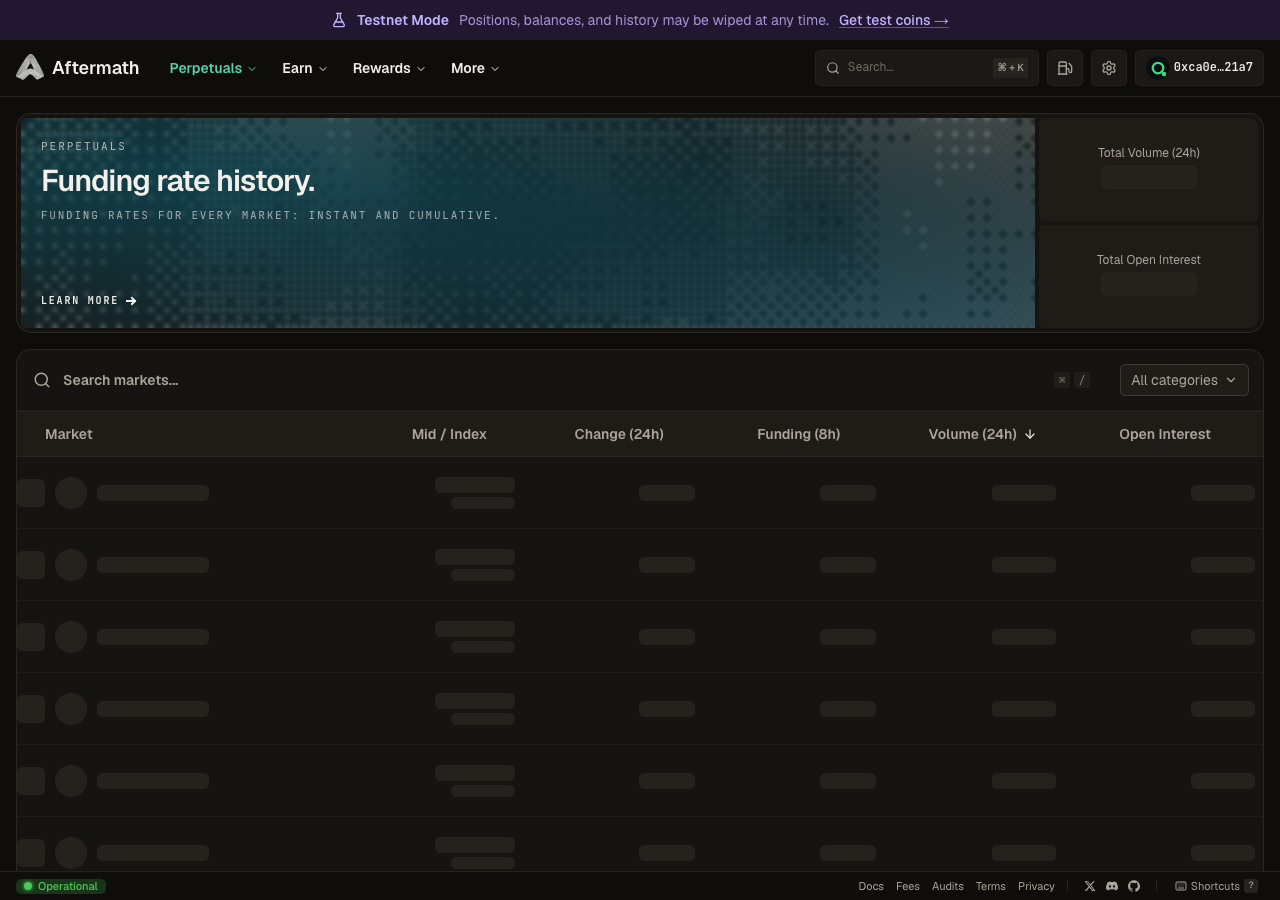Follow the Get test coins link

coord(893,20)
